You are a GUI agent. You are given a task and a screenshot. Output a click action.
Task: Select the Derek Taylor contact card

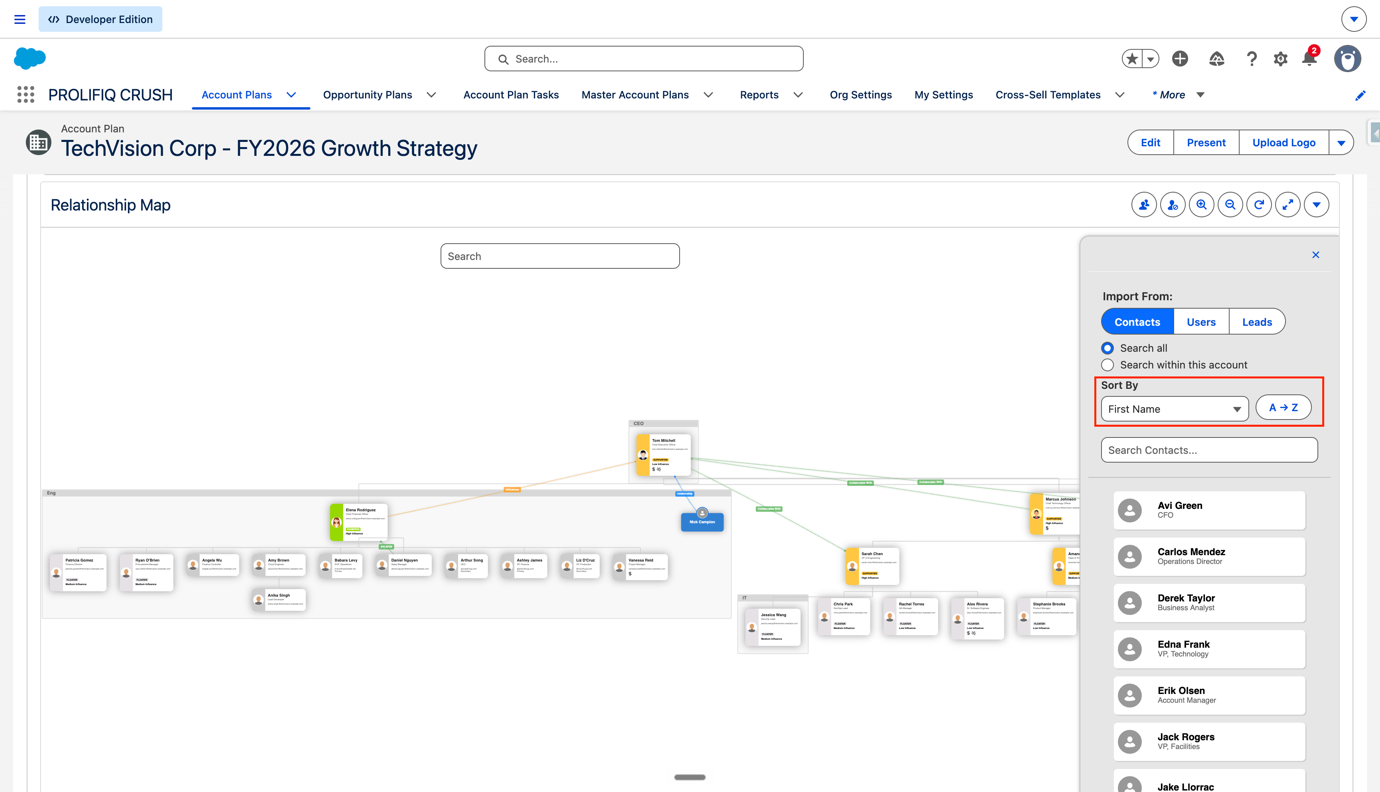coord(1209,602)
